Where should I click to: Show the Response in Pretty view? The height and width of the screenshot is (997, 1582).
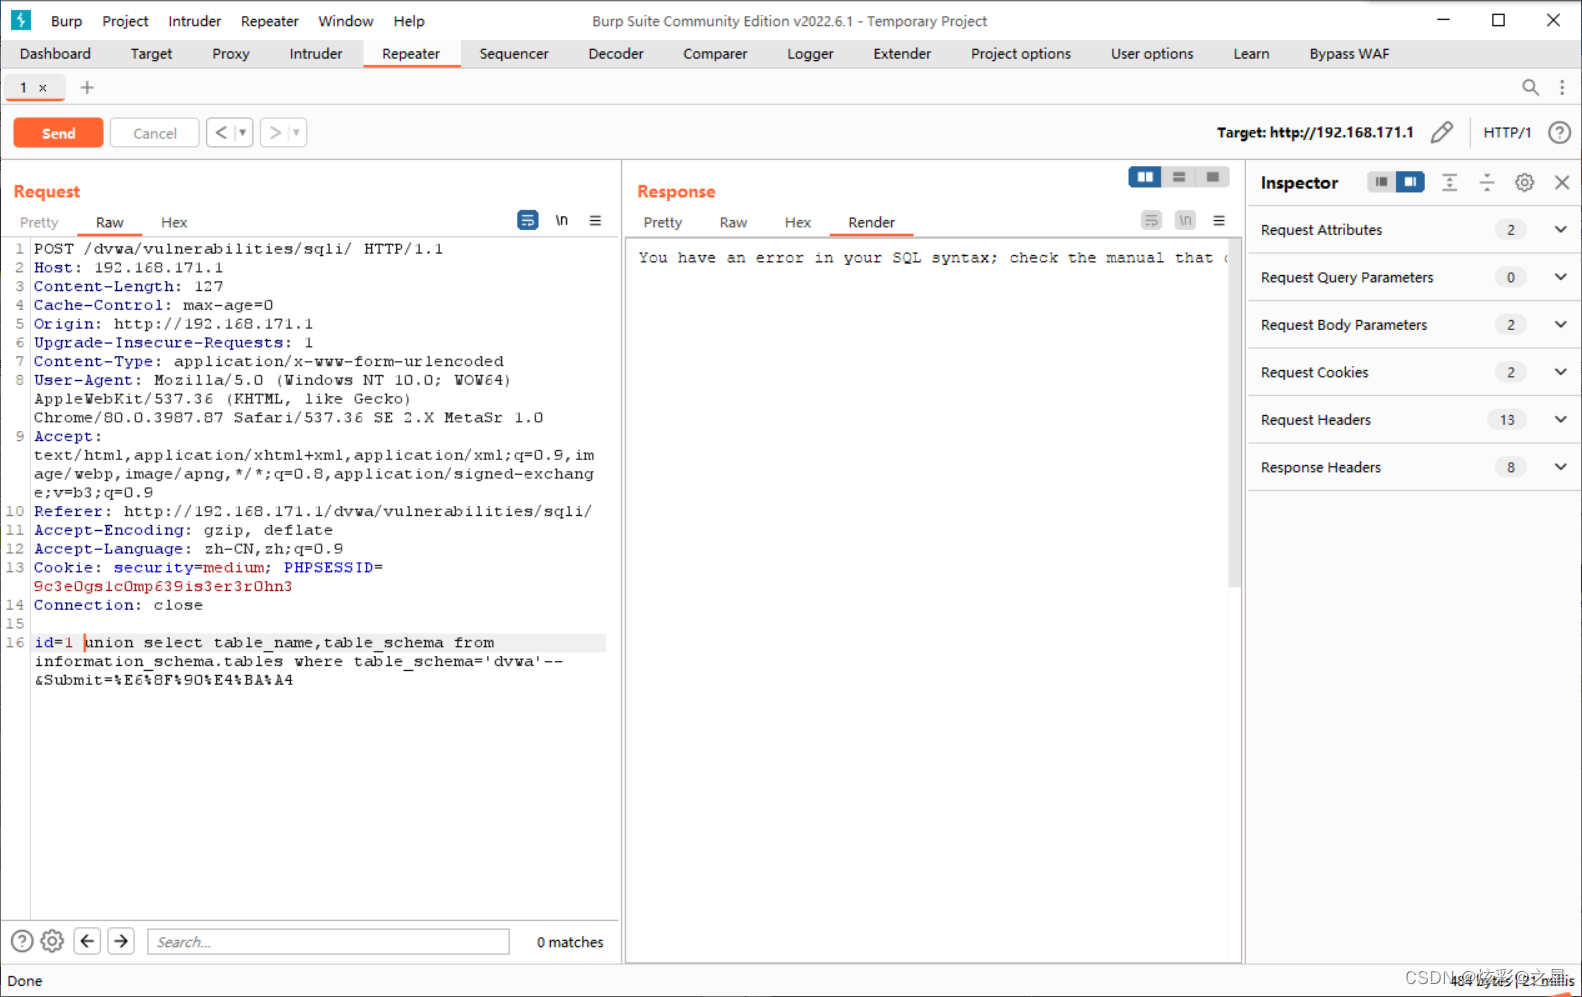663,222
